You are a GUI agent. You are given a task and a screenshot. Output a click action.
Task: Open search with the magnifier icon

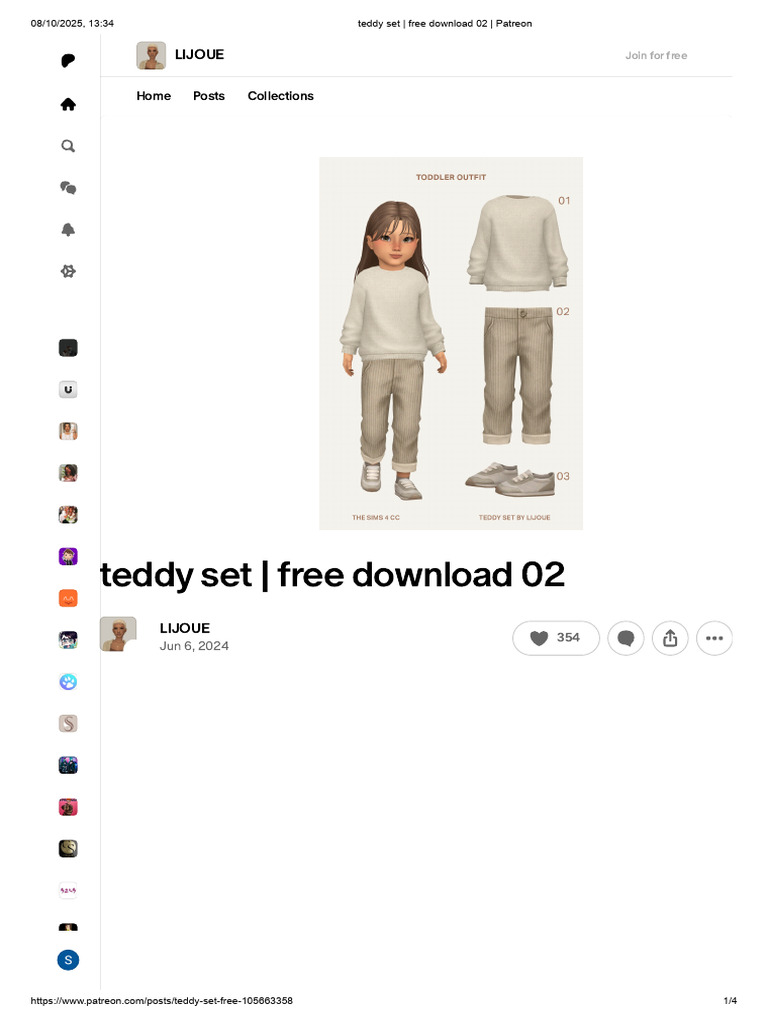tap(68, 146)
